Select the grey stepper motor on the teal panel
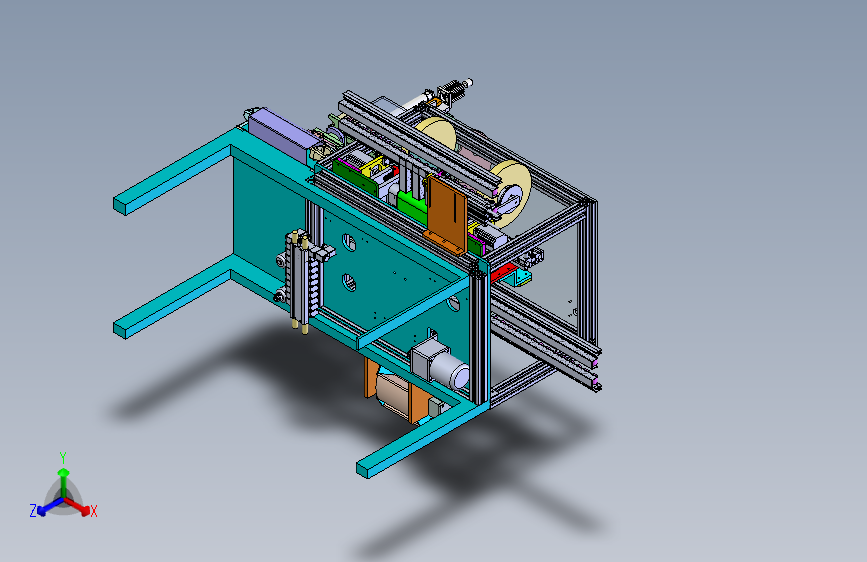Screen dimensions: 867x562 (x=440, y=362)
